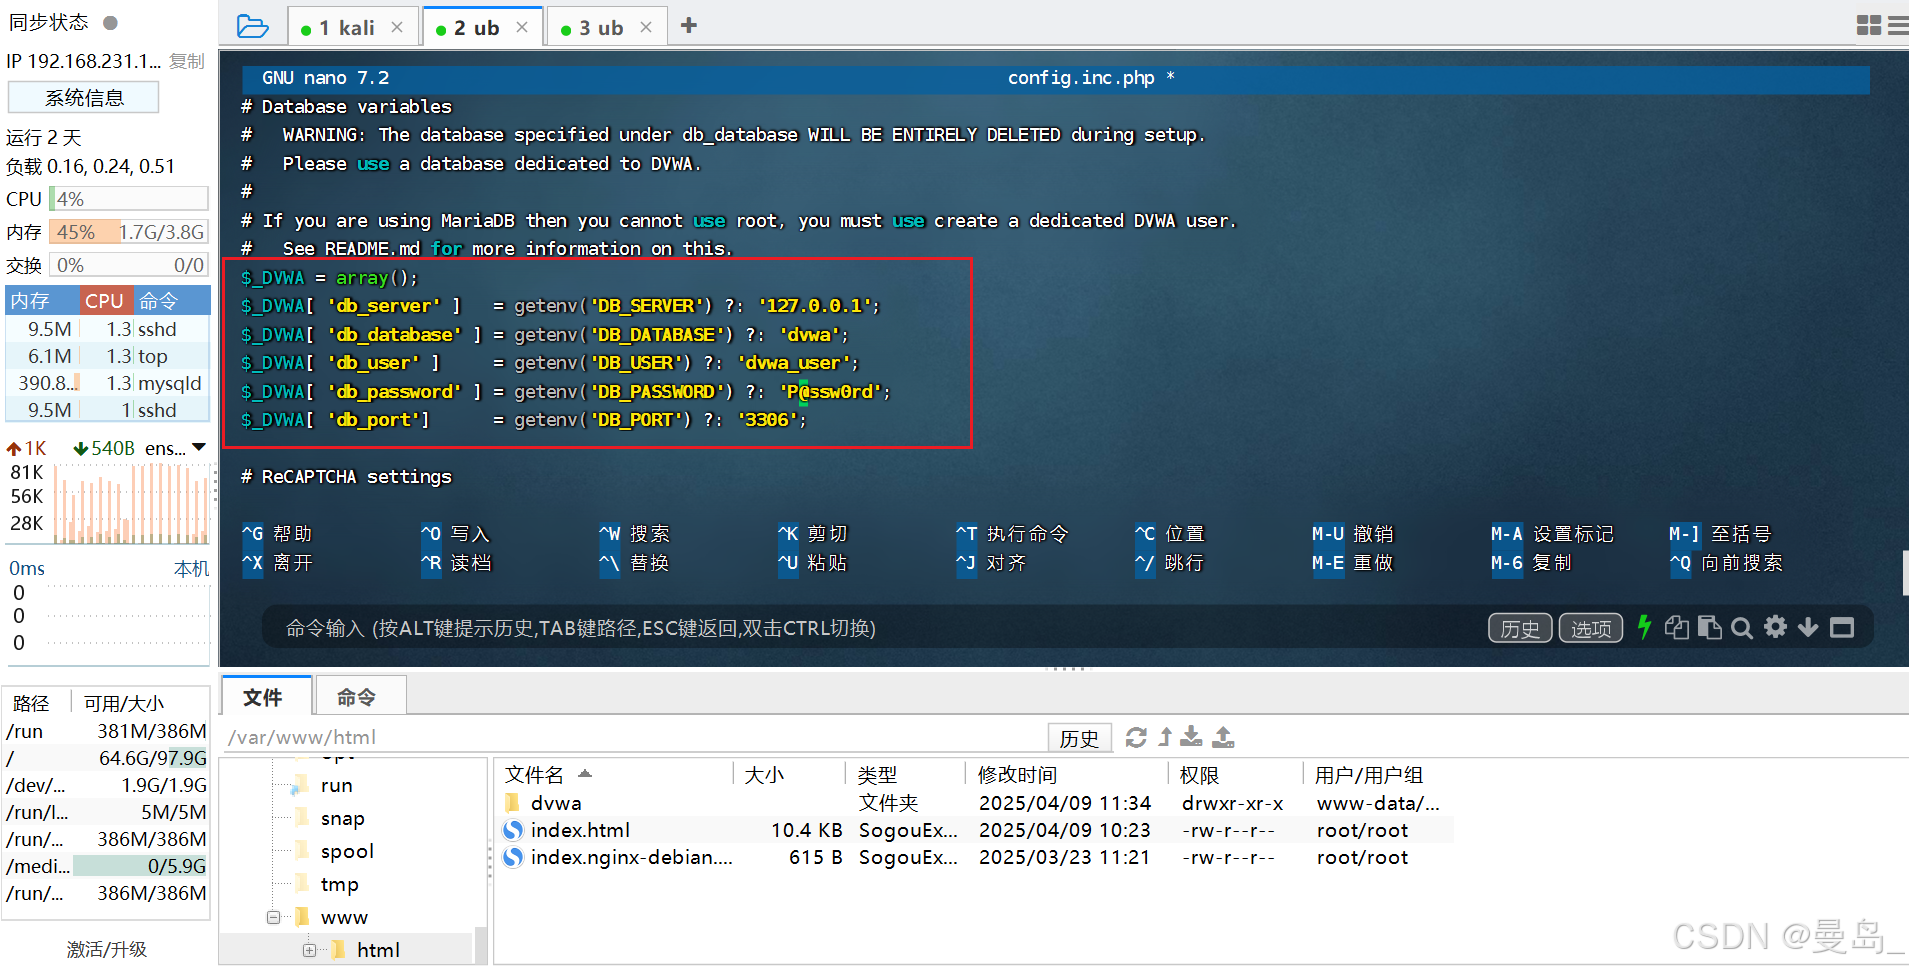Viewport: 1909px width, 968px height.
Task: Click the 历史 button in command bar
Action: pyautogui.click(x=1520, y=628)
